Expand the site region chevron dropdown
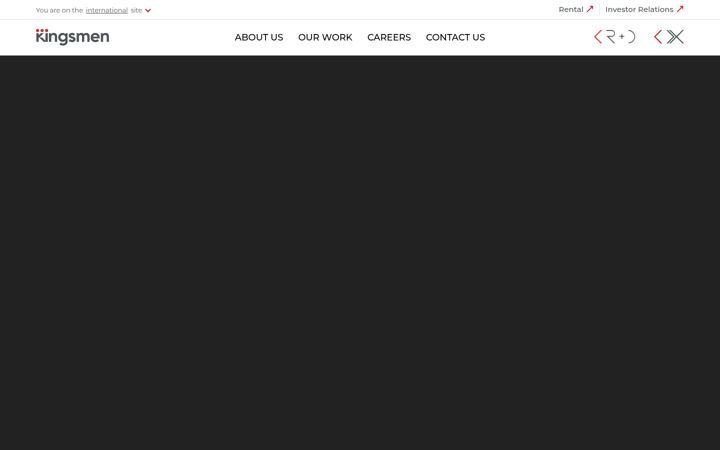The height and width of the screenshot is (450, 720). [148, 11]
